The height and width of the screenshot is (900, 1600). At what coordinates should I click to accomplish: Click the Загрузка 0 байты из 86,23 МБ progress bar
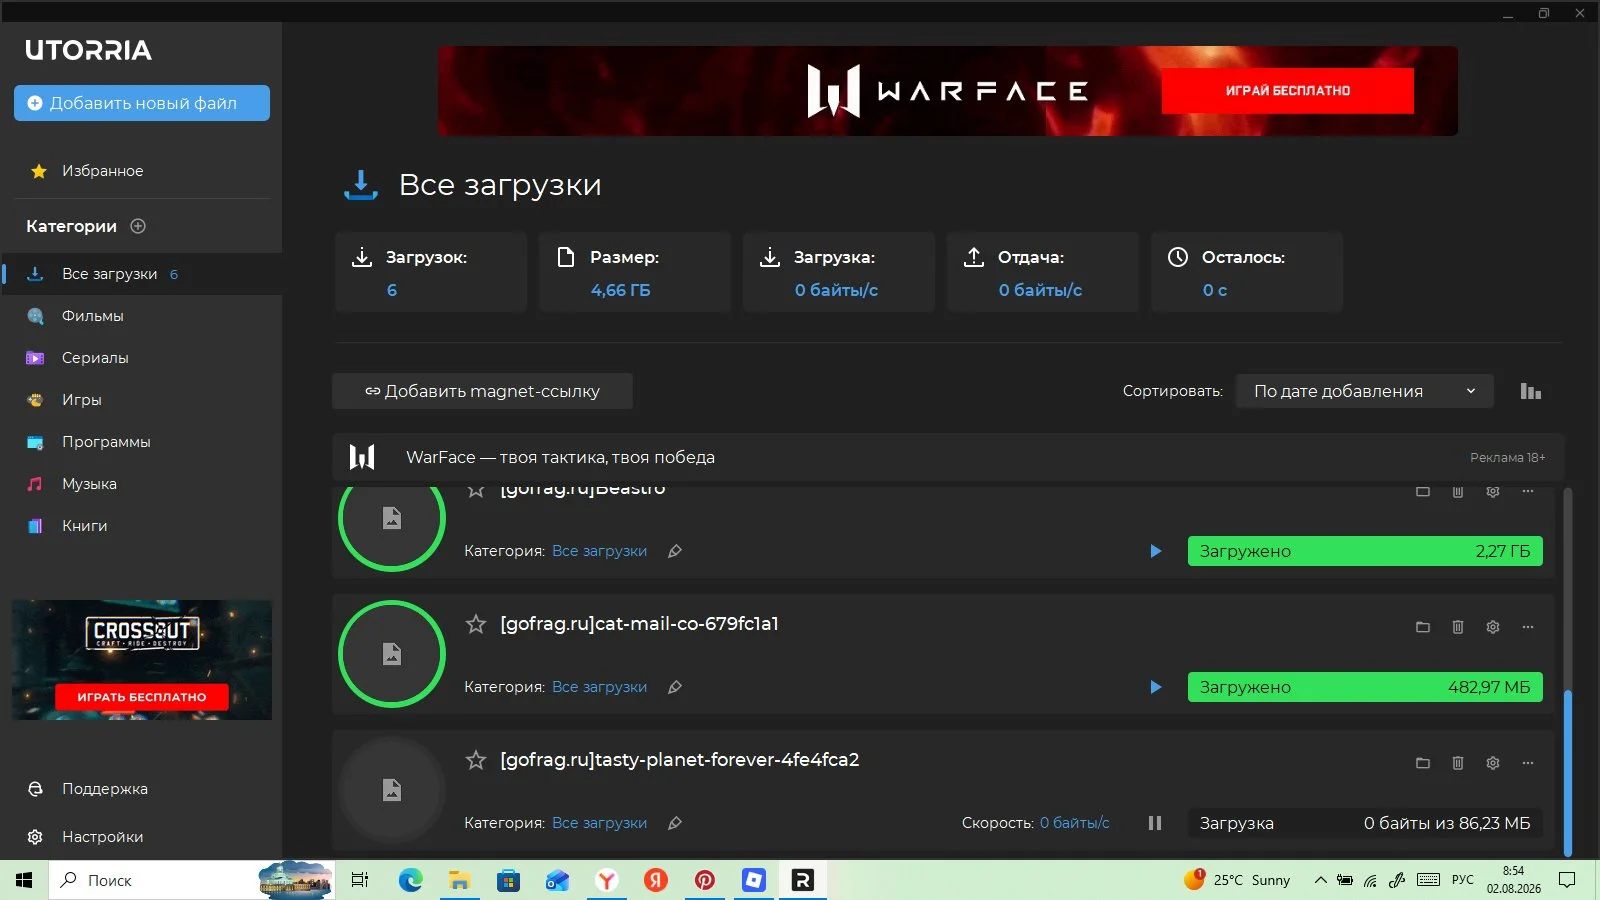(x=1365, y=823)
